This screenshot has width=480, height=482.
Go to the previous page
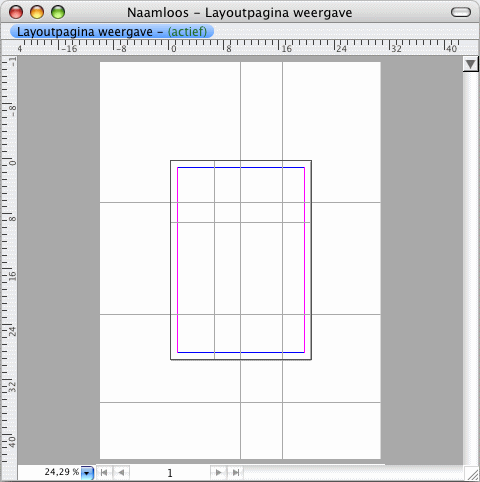click(121, 473)
